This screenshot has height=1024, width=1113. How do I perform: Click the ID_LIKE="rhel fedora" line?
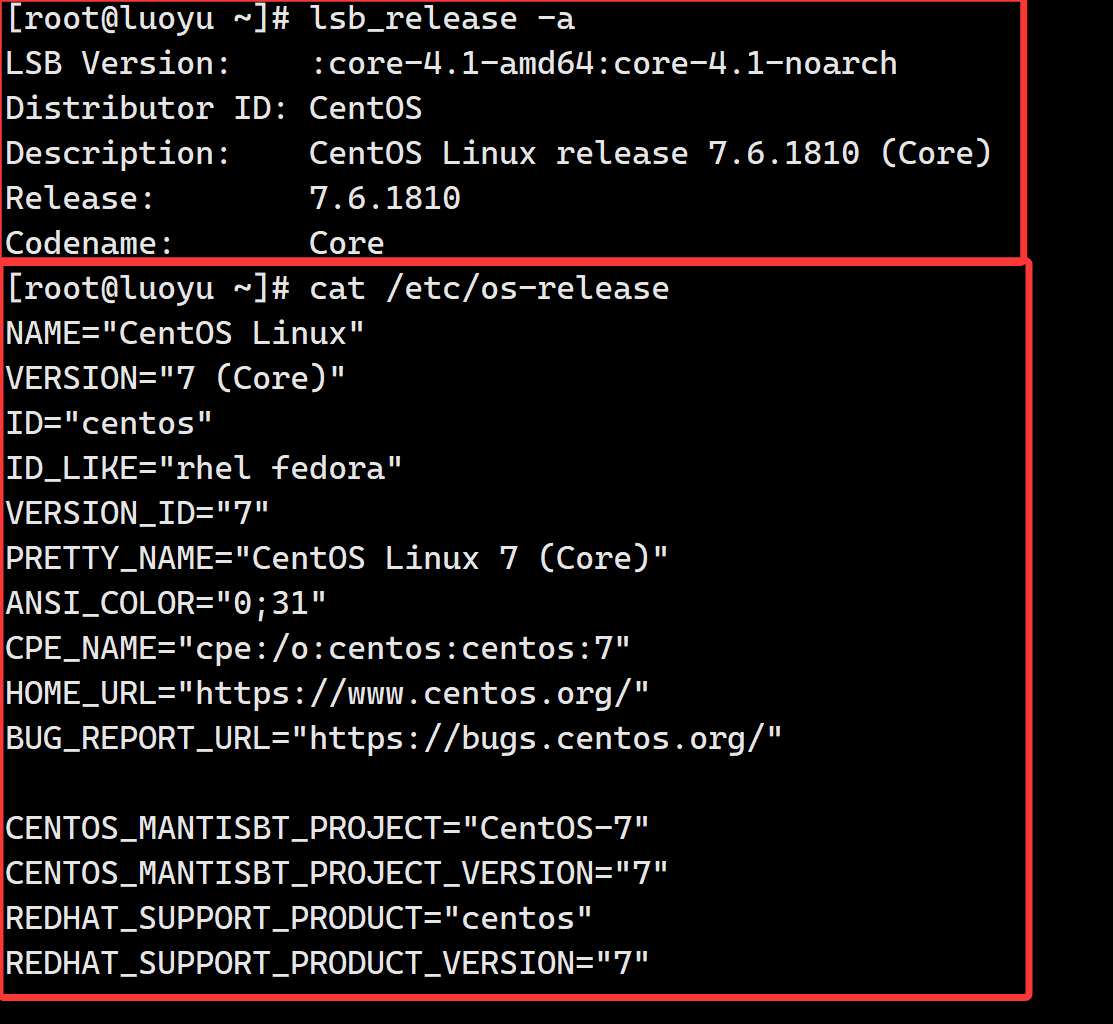point(204,468)
